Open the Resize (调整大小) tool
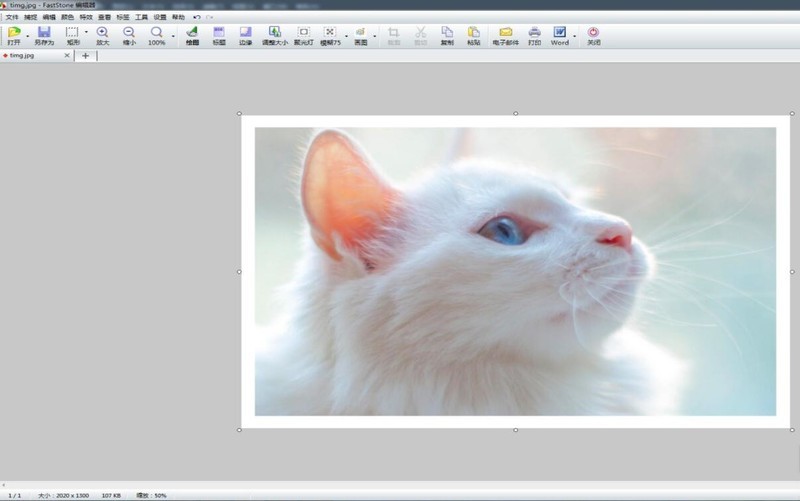The height and width of the screenshot is (501, 800). click(x=274, y=33)
